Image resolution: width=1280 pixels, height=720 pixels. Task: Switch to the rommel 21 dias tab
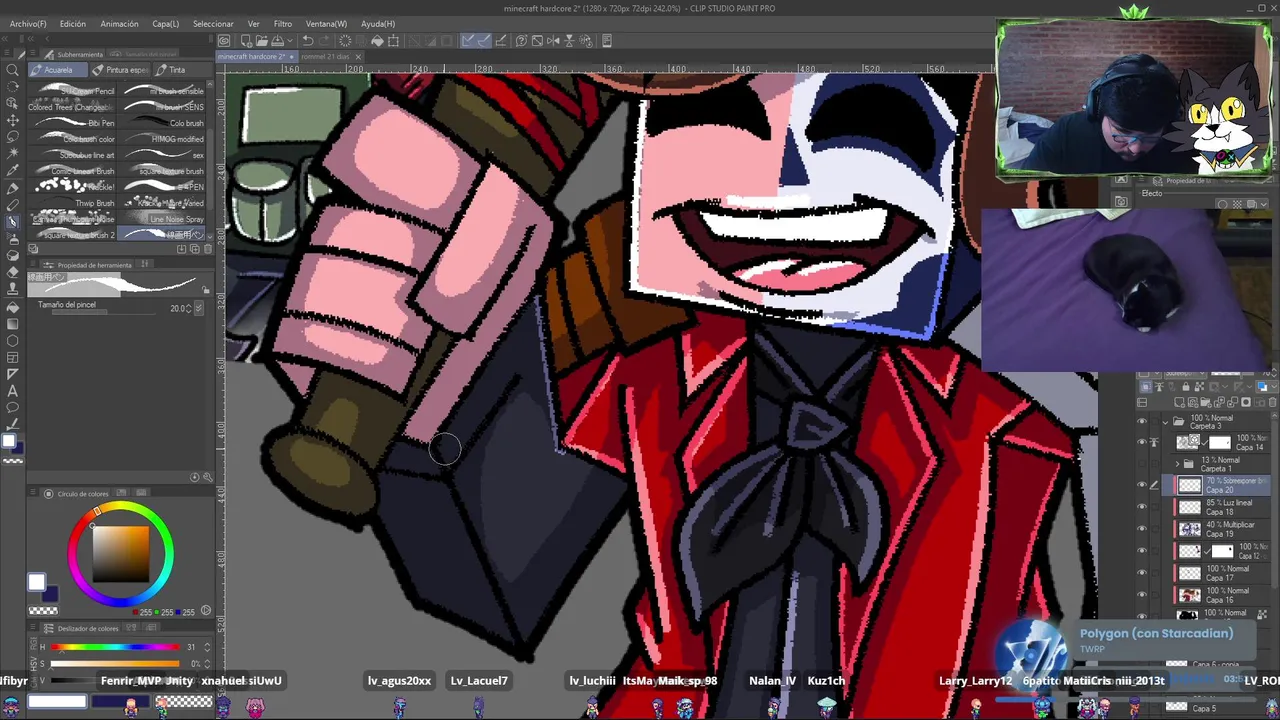[x=325, y=56]
